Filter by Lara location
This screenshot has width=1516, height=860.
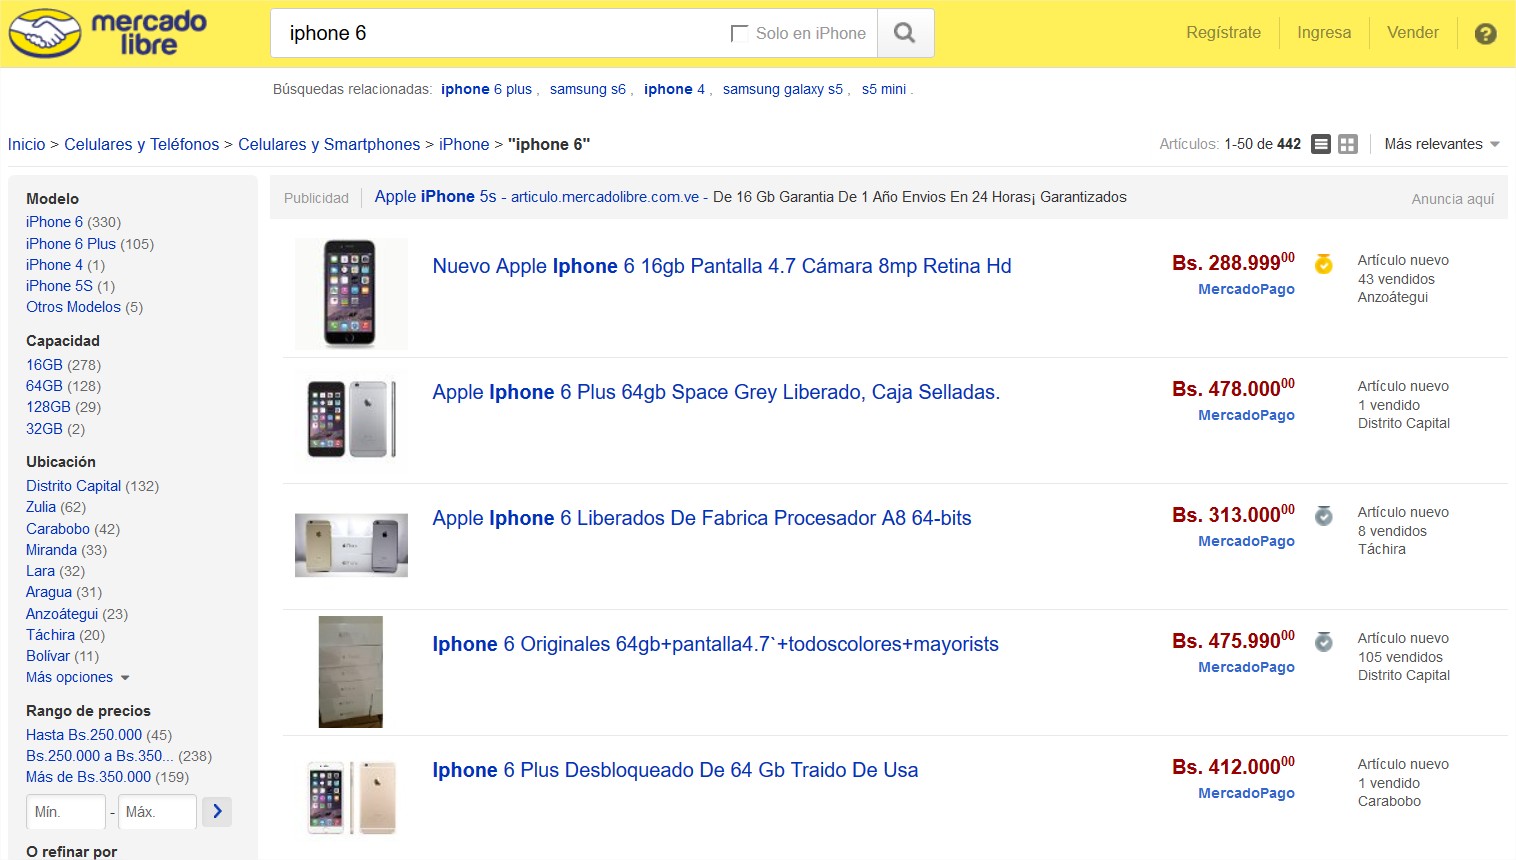(x=40, y=571)
